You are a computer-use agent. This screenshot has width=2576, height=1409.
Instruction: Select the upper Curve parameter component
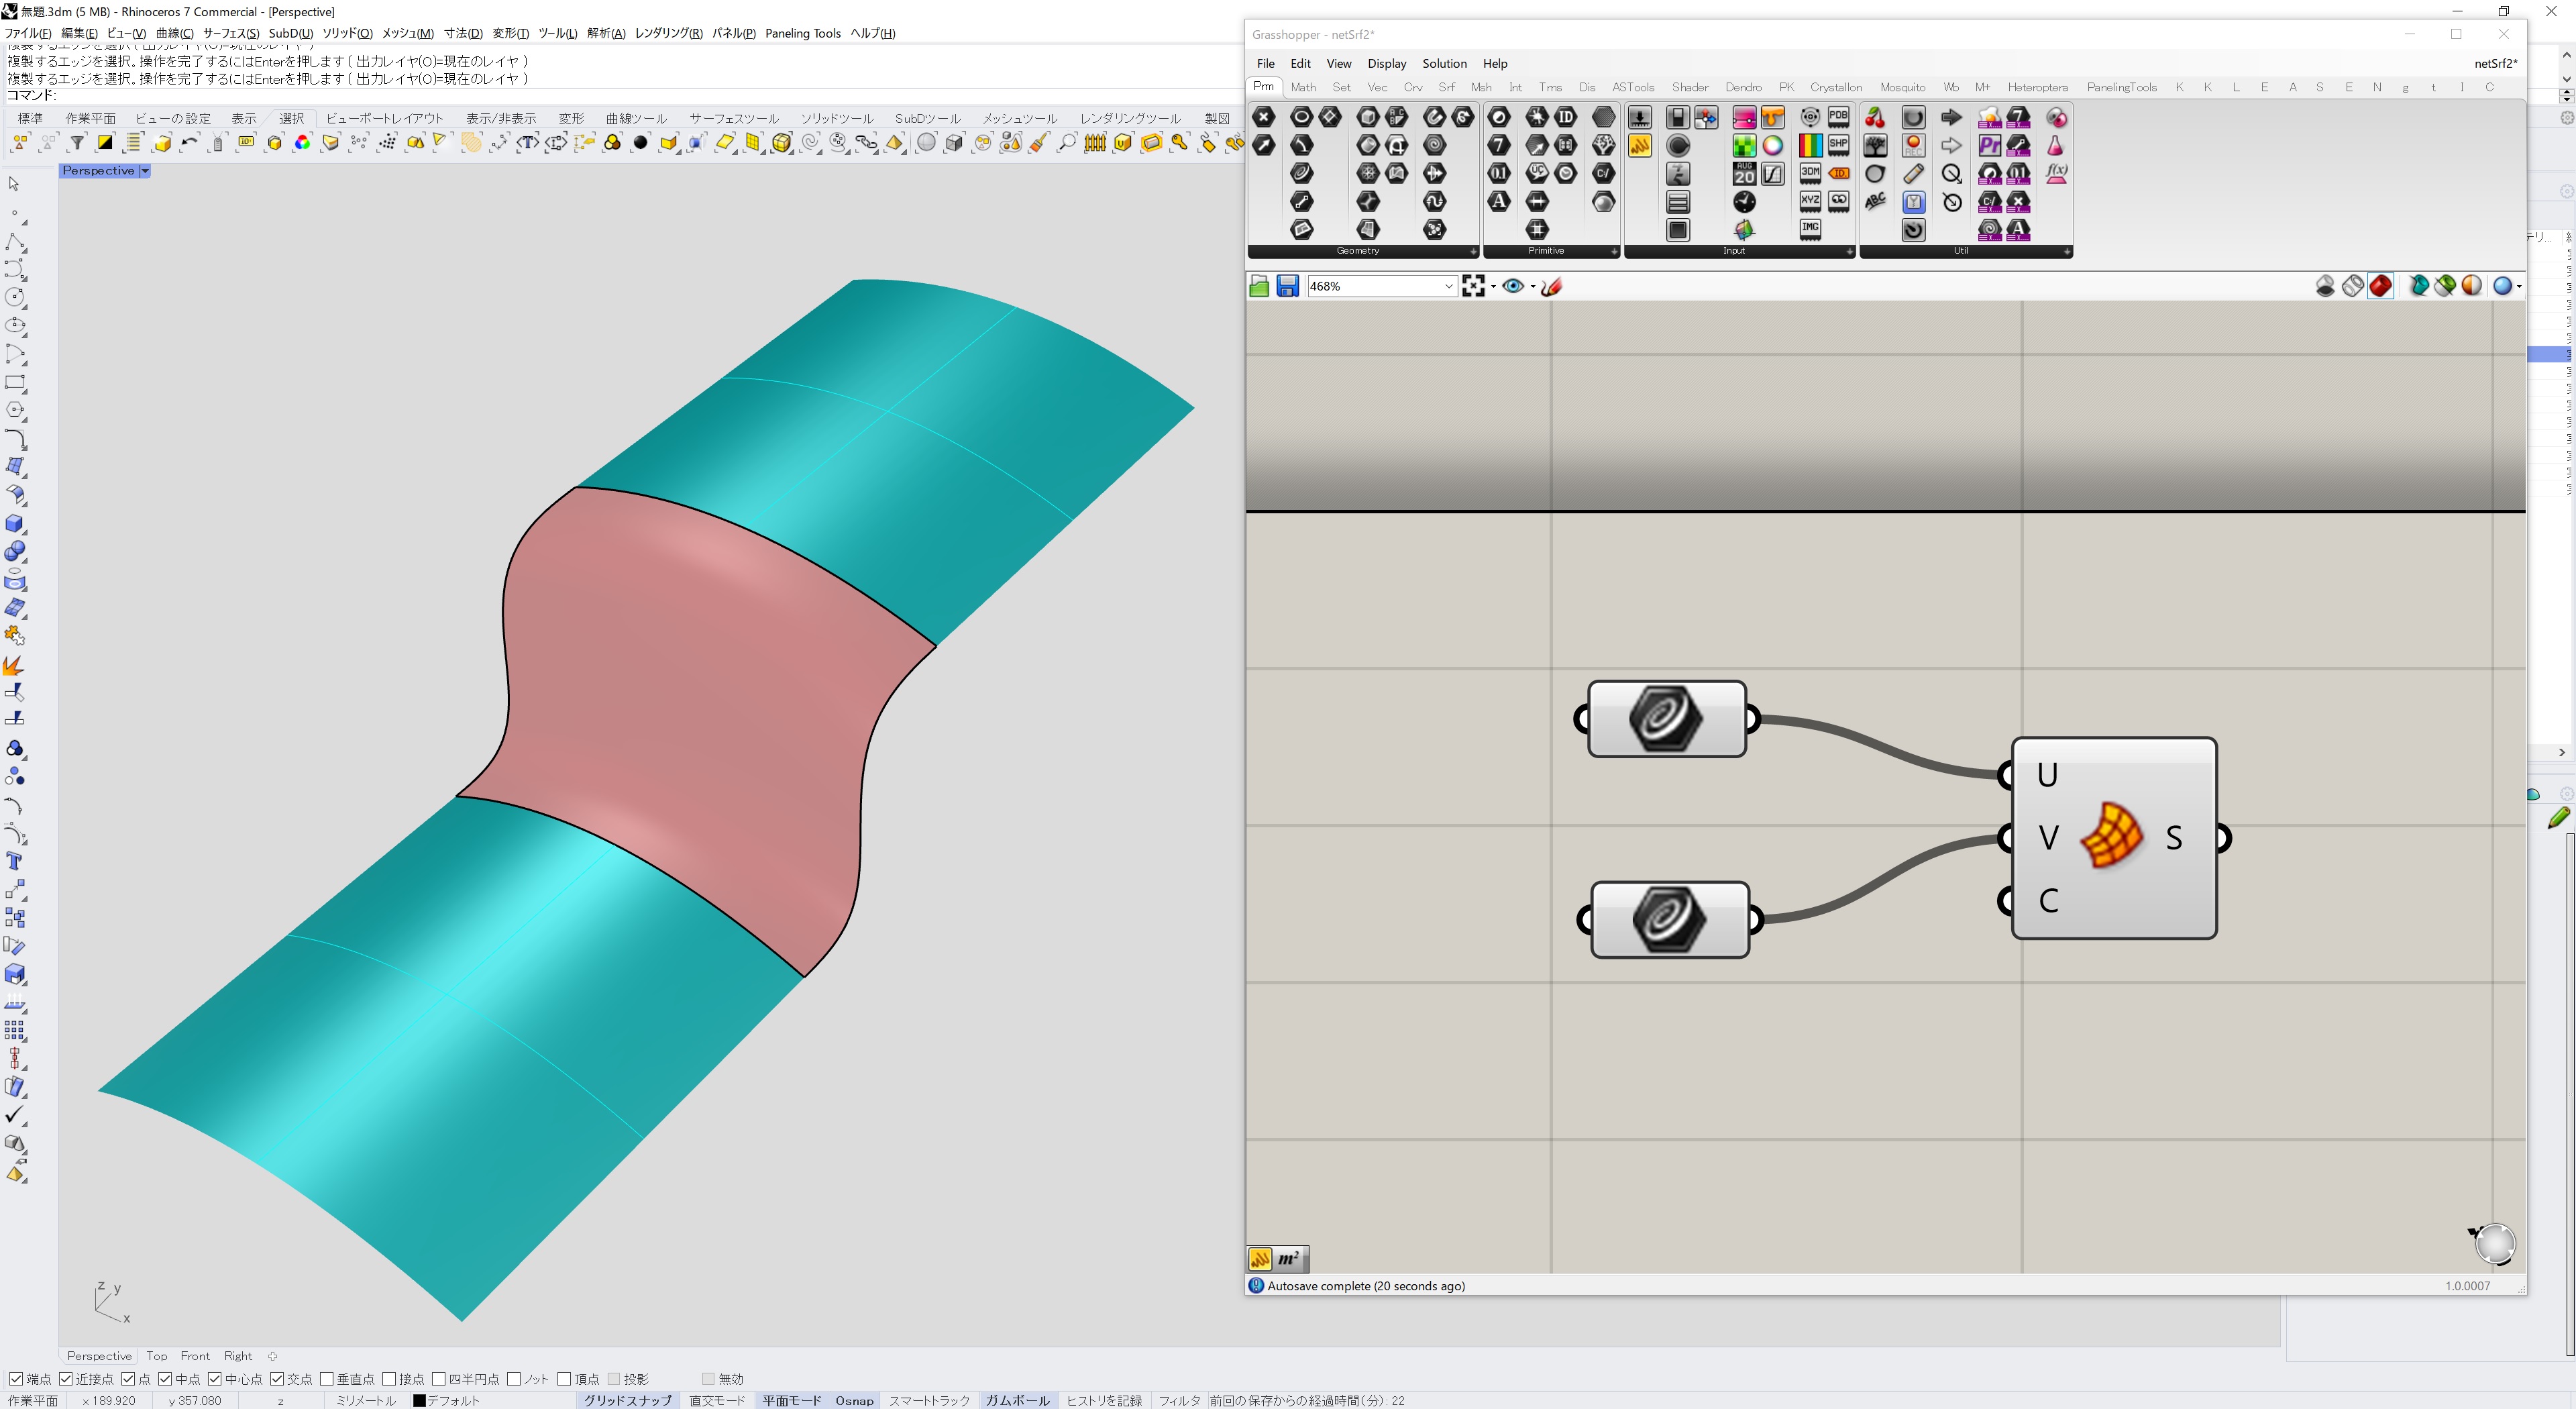coord(1666,718)
